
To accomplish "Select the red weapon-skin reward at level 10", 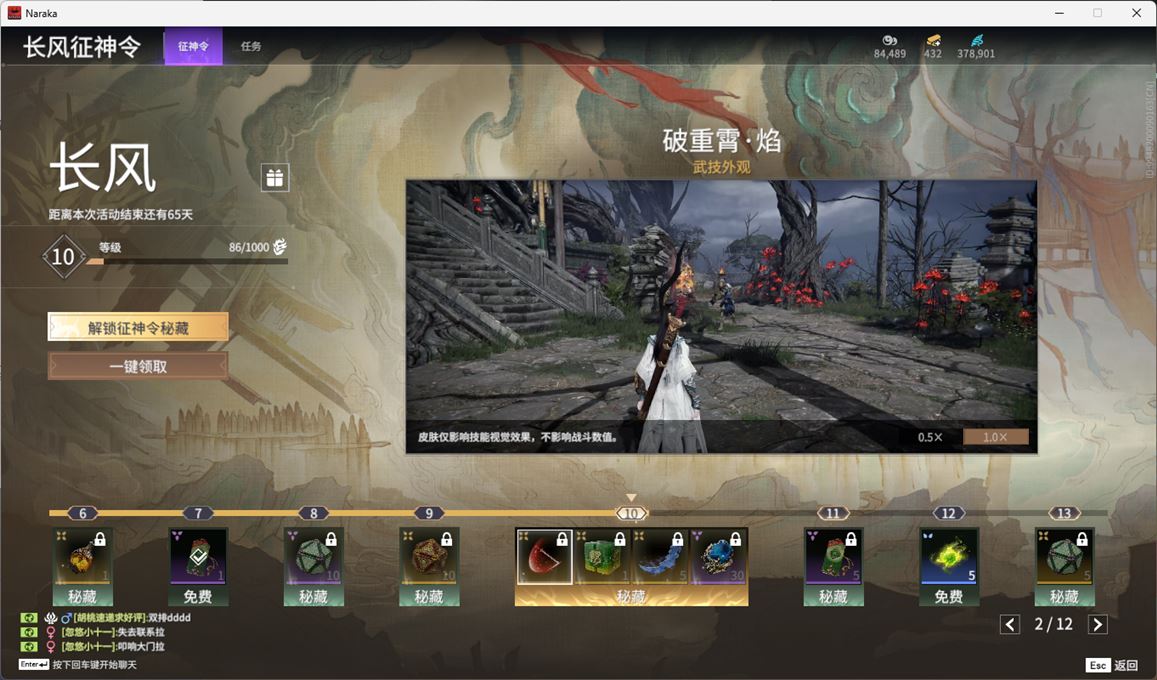I will 545,557.
